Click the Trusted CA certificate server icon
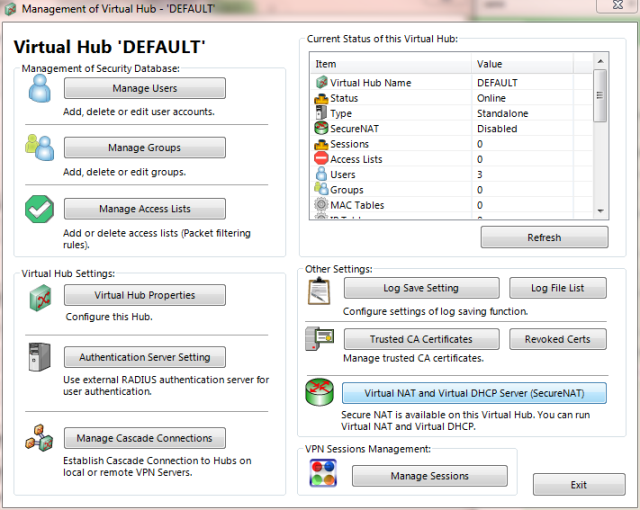Screen dimensions: 640x510 pos(320,339)
